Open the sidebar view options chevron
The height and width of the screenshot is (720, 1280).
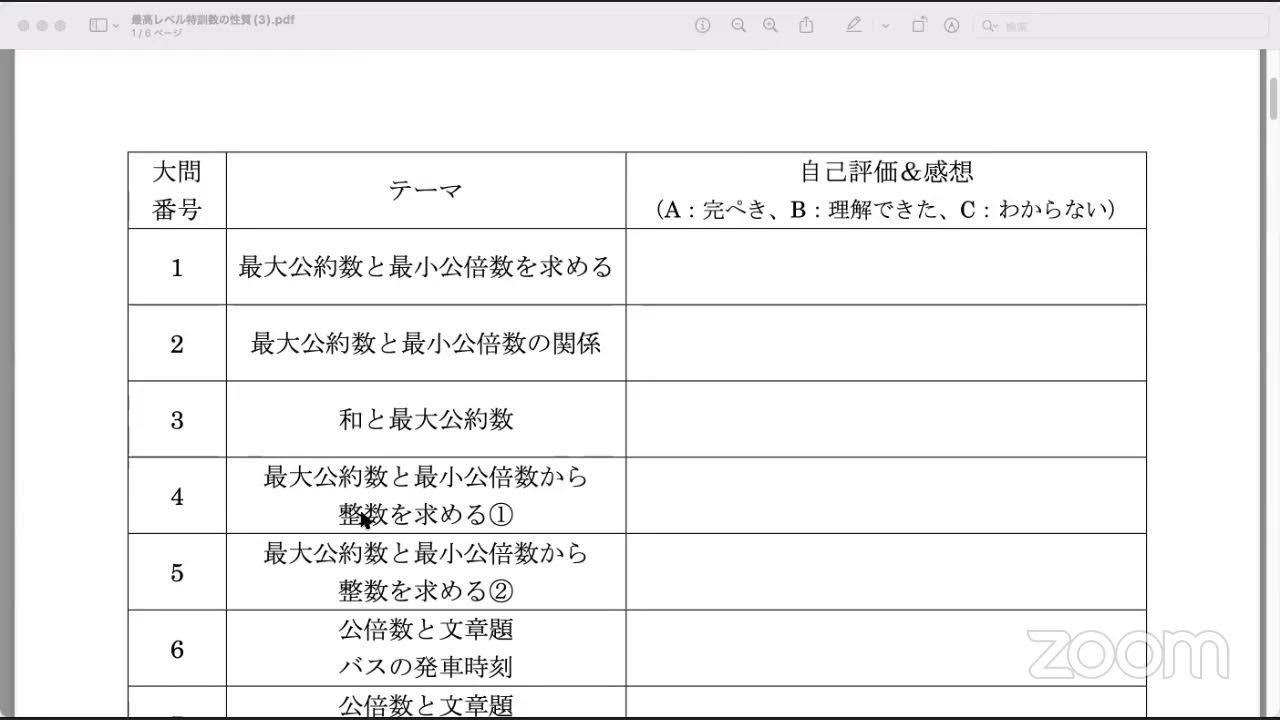click(x=116, y=26)
